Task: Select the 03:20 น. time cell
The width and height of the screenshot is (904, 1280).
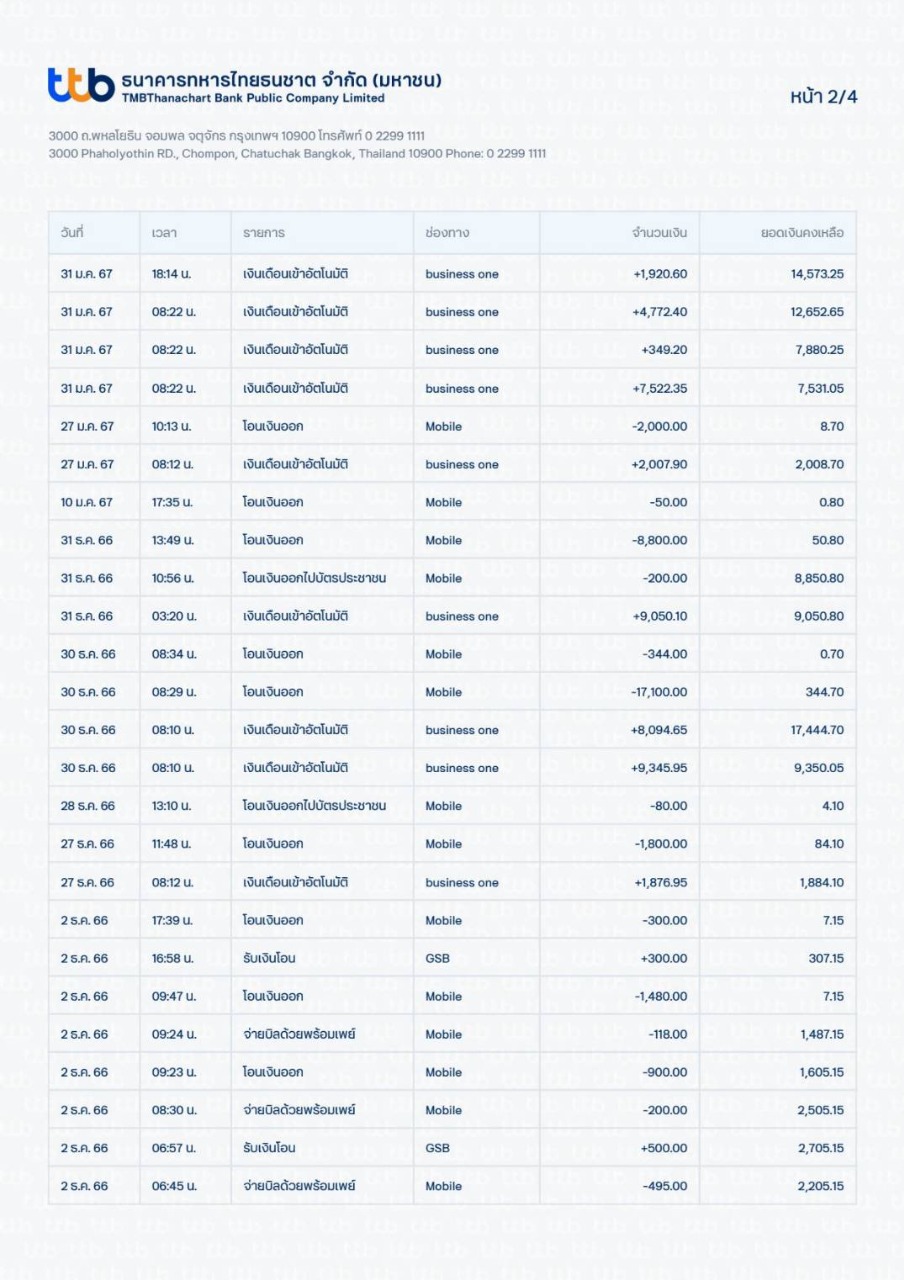Action: pos(173,616)
